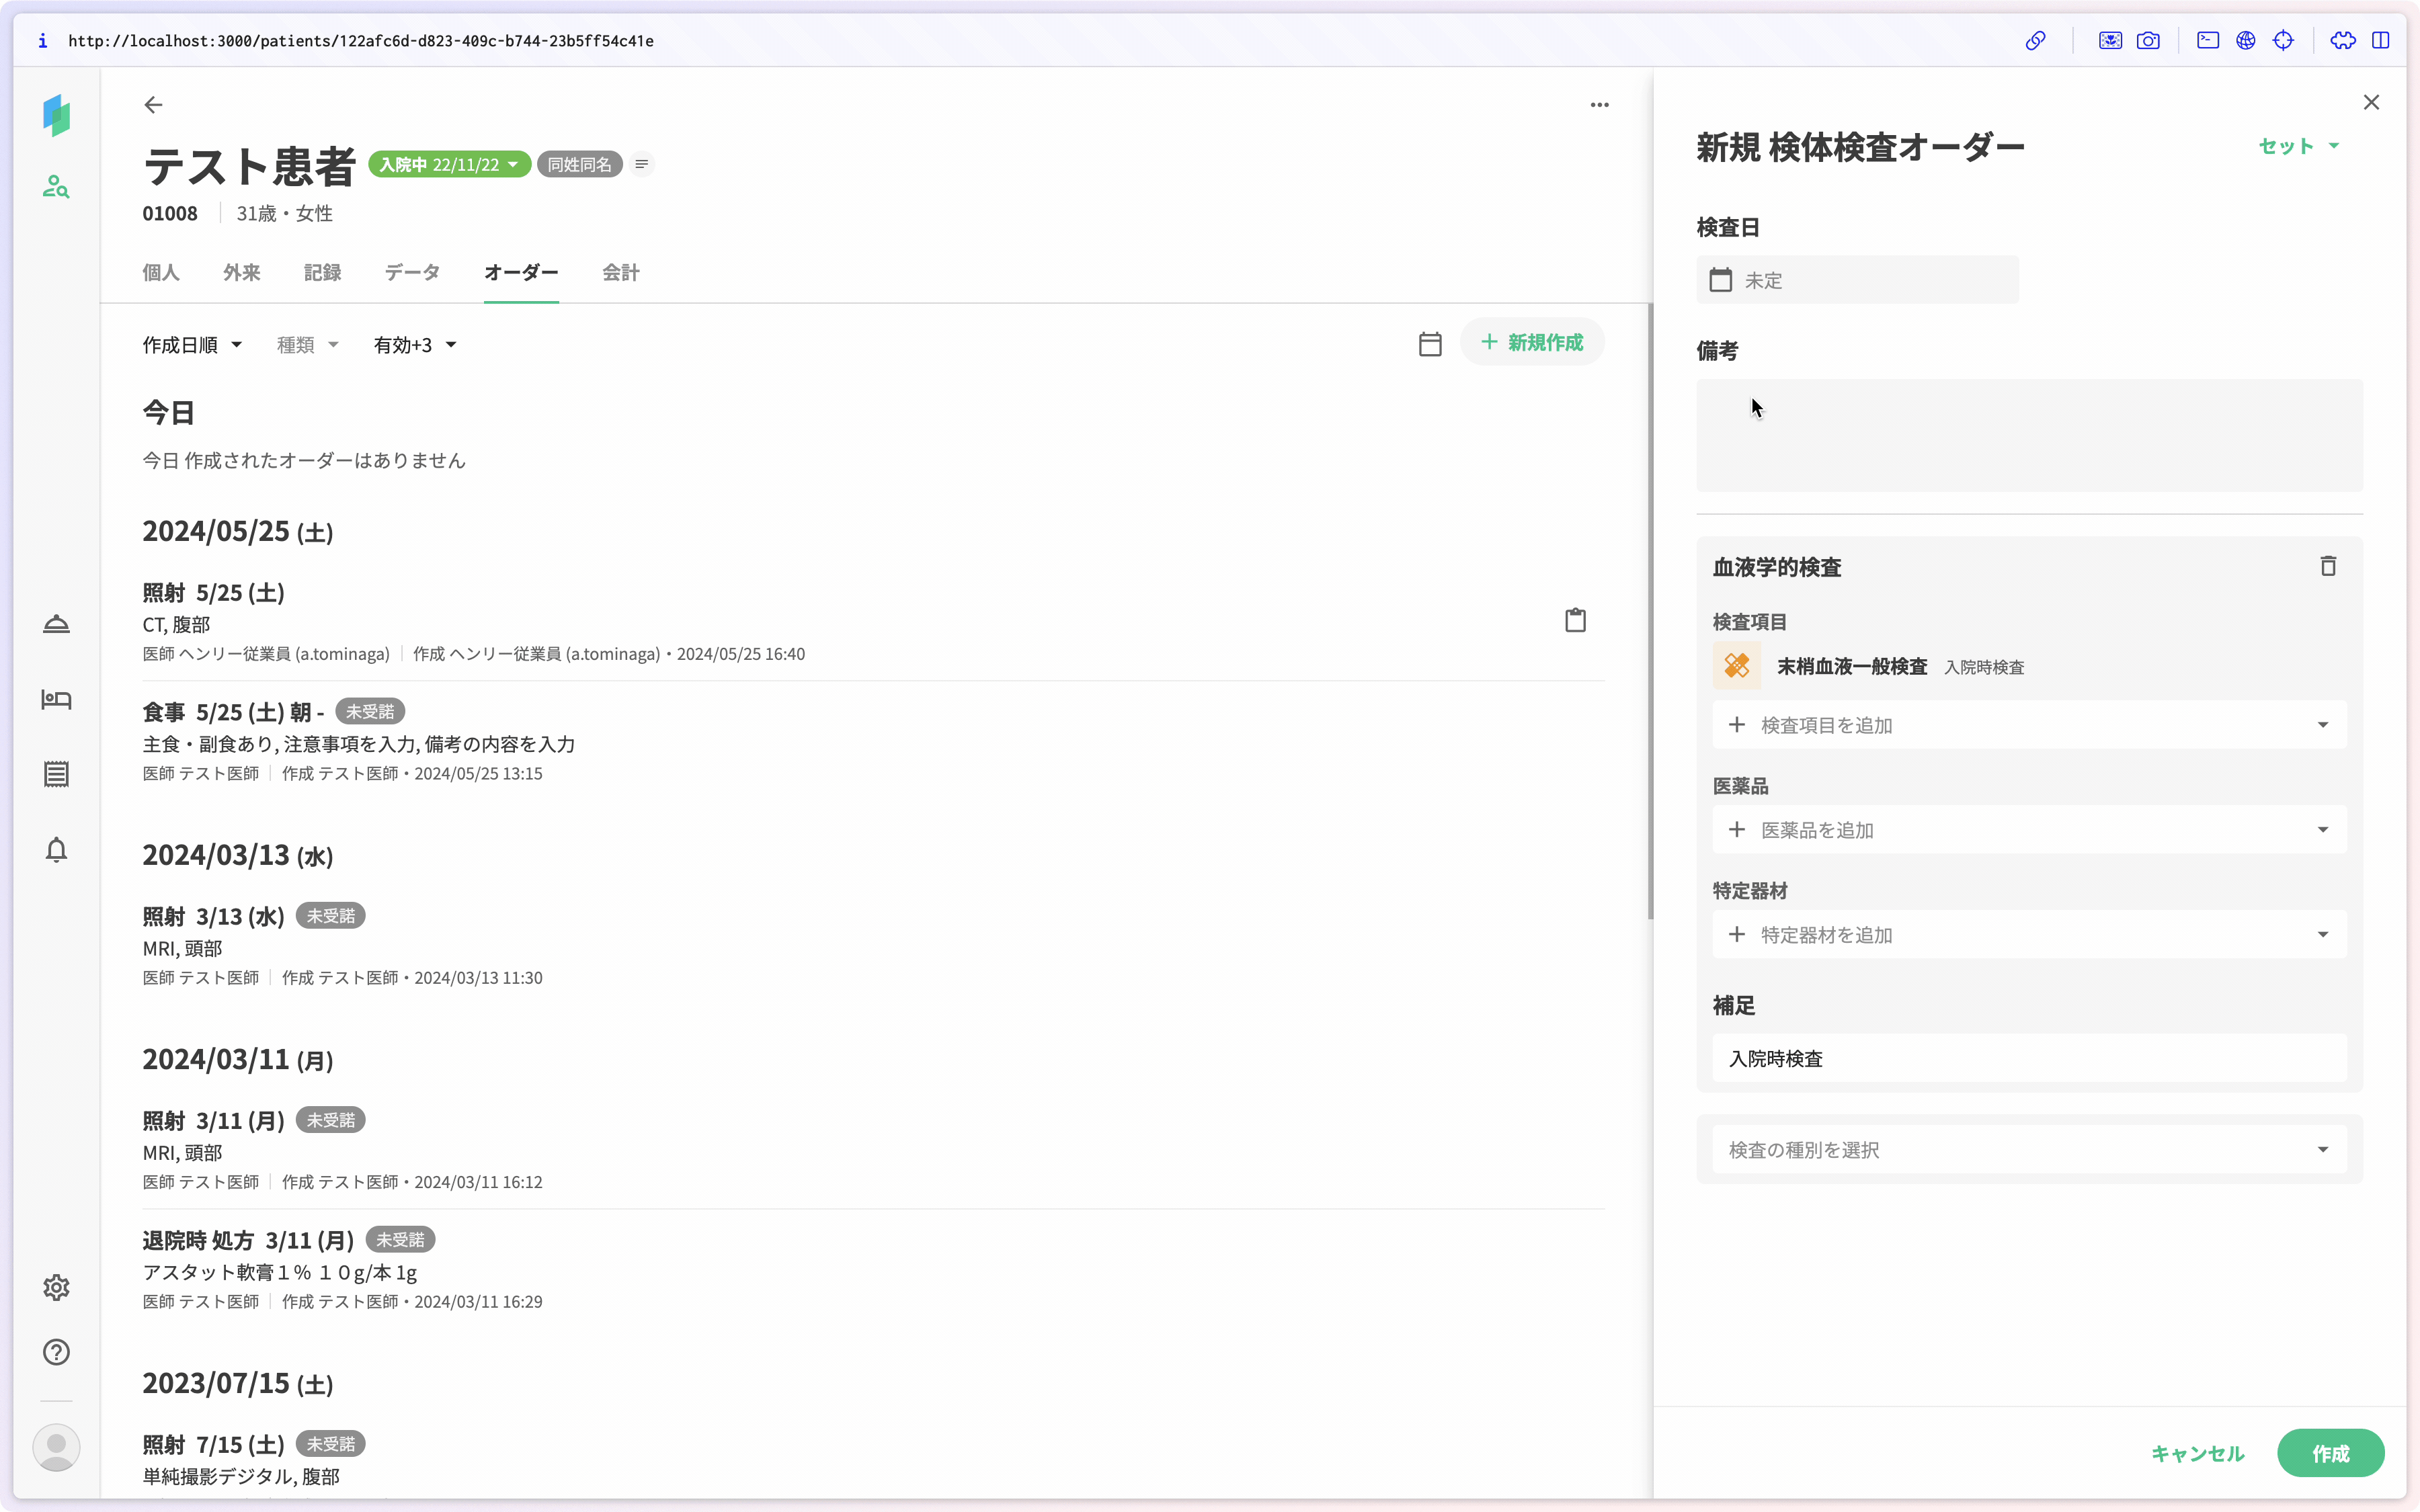Click the back arrow above patient name

tap(153, 105)
